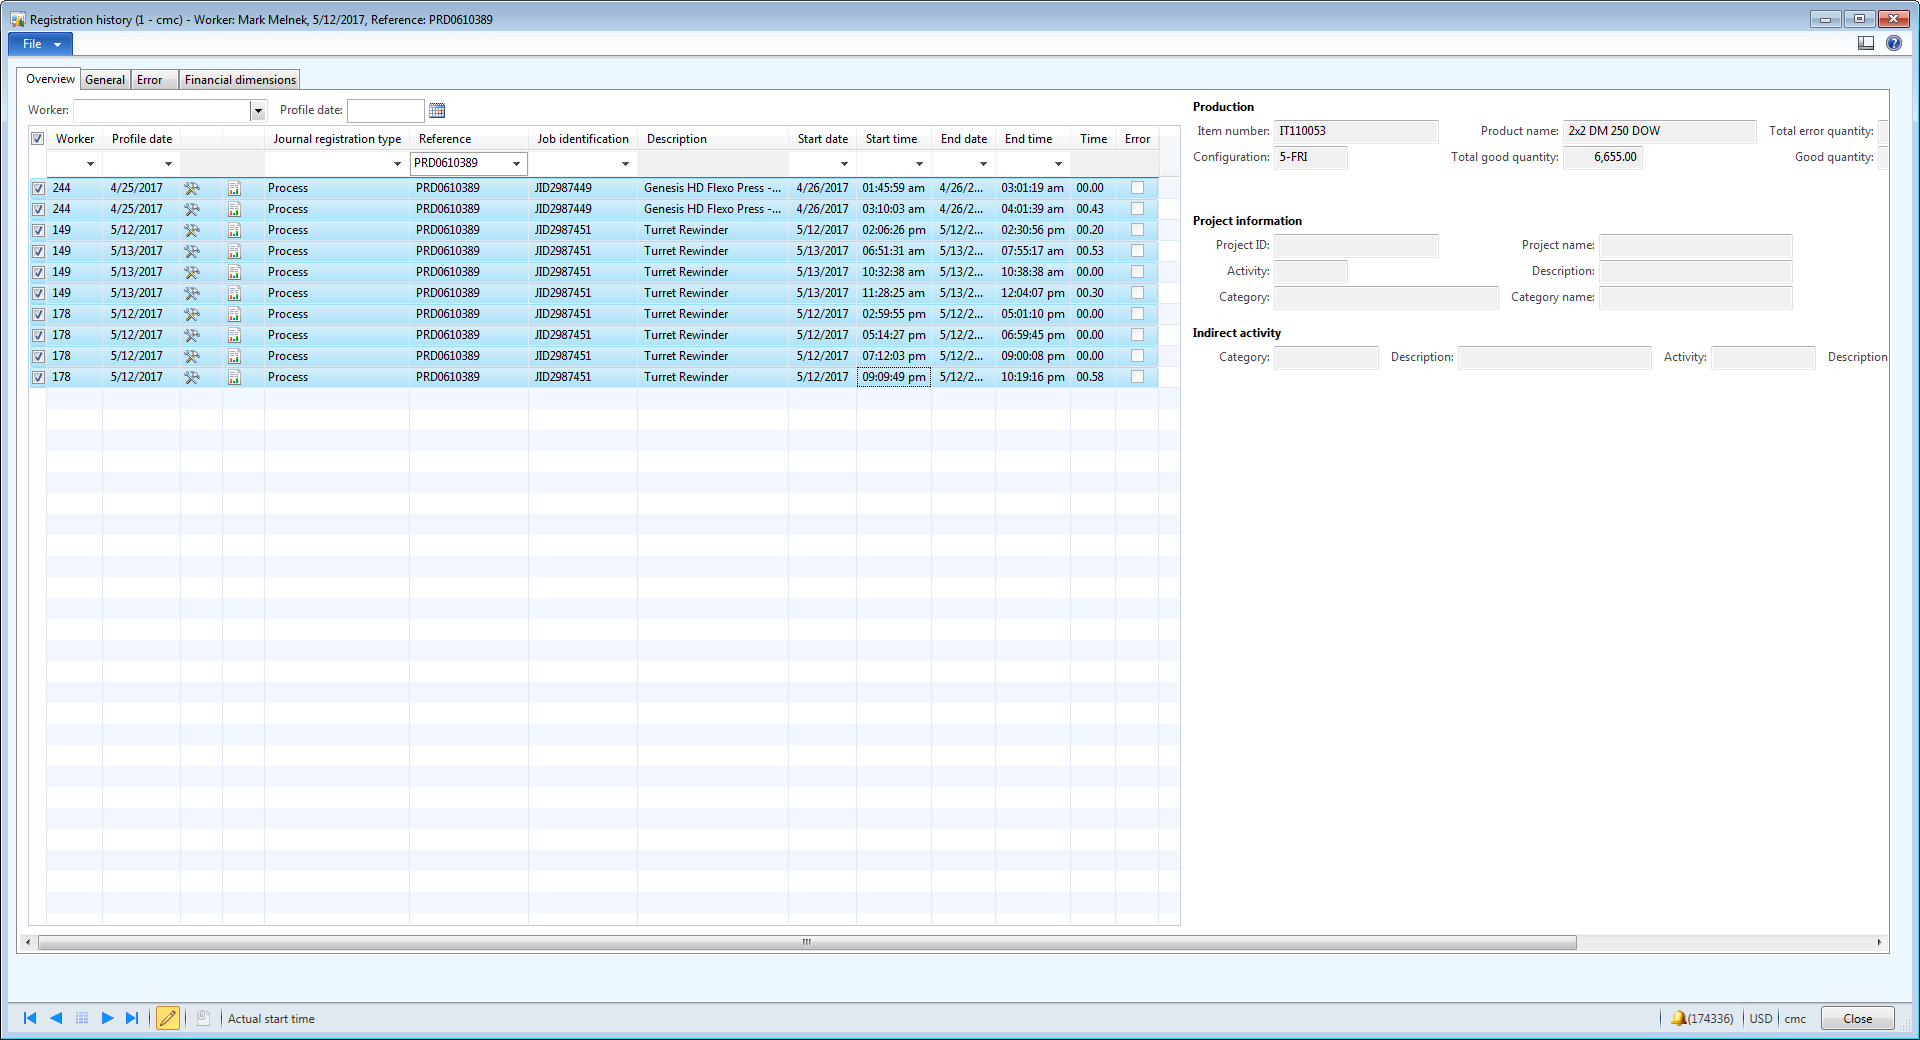This screenshot has height=1040, width=1920.
Task: Switch to the General tab
Action: tap(105, 80)
